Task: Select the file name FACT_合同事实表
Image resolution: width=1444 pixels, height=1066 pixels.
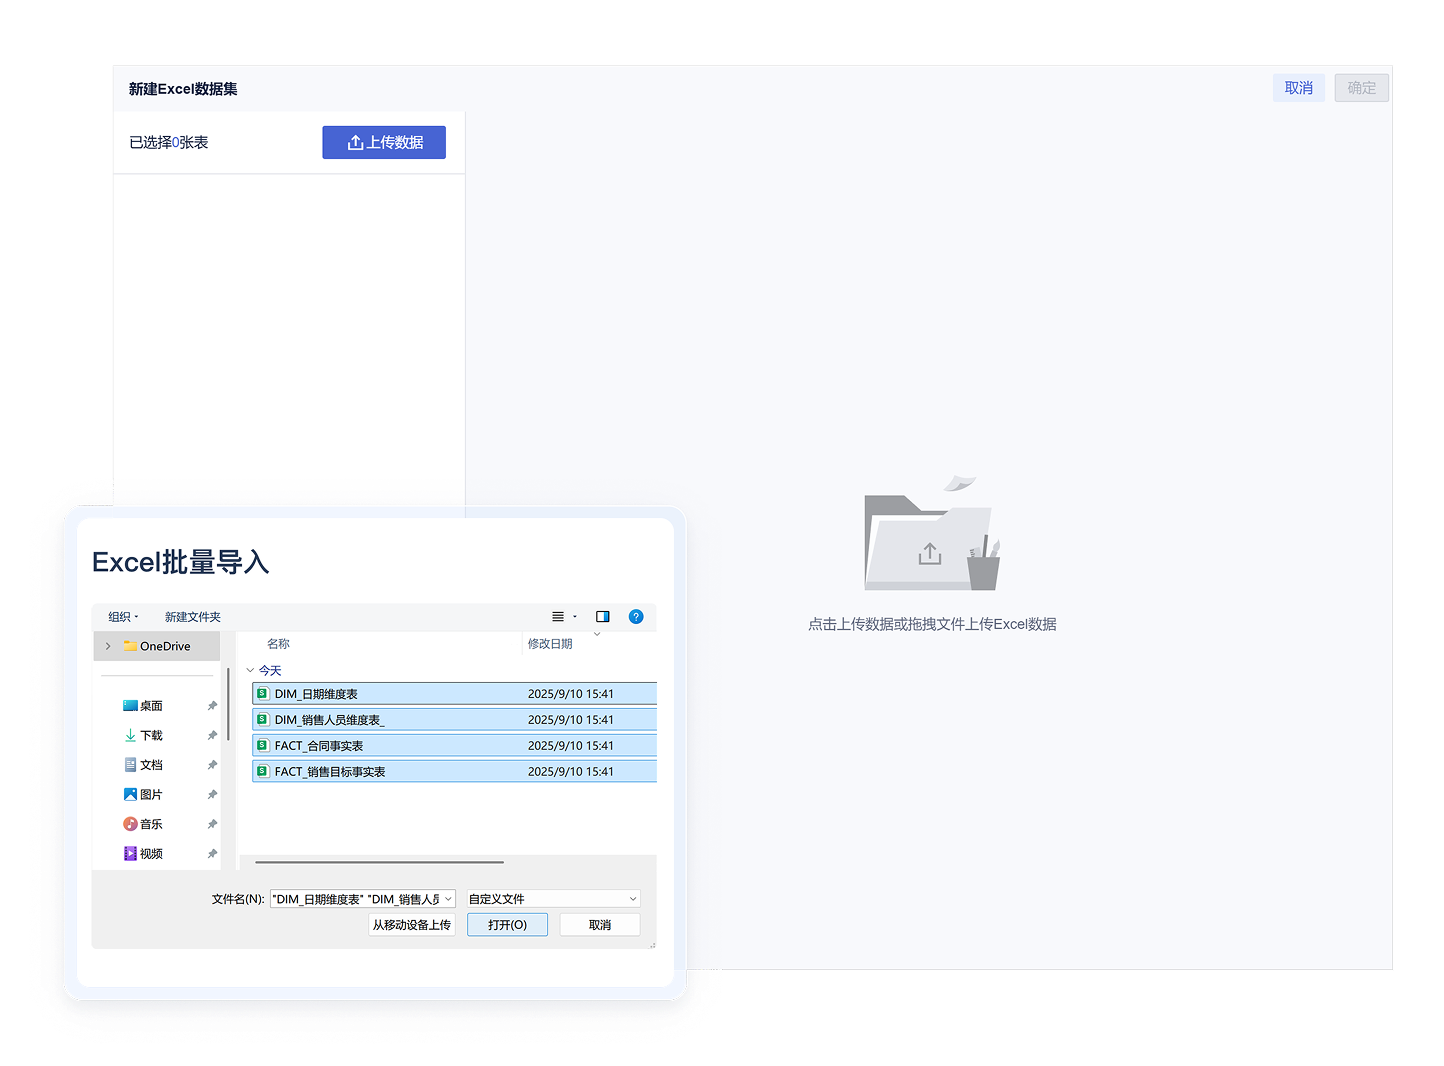Action: click(319, 746)
